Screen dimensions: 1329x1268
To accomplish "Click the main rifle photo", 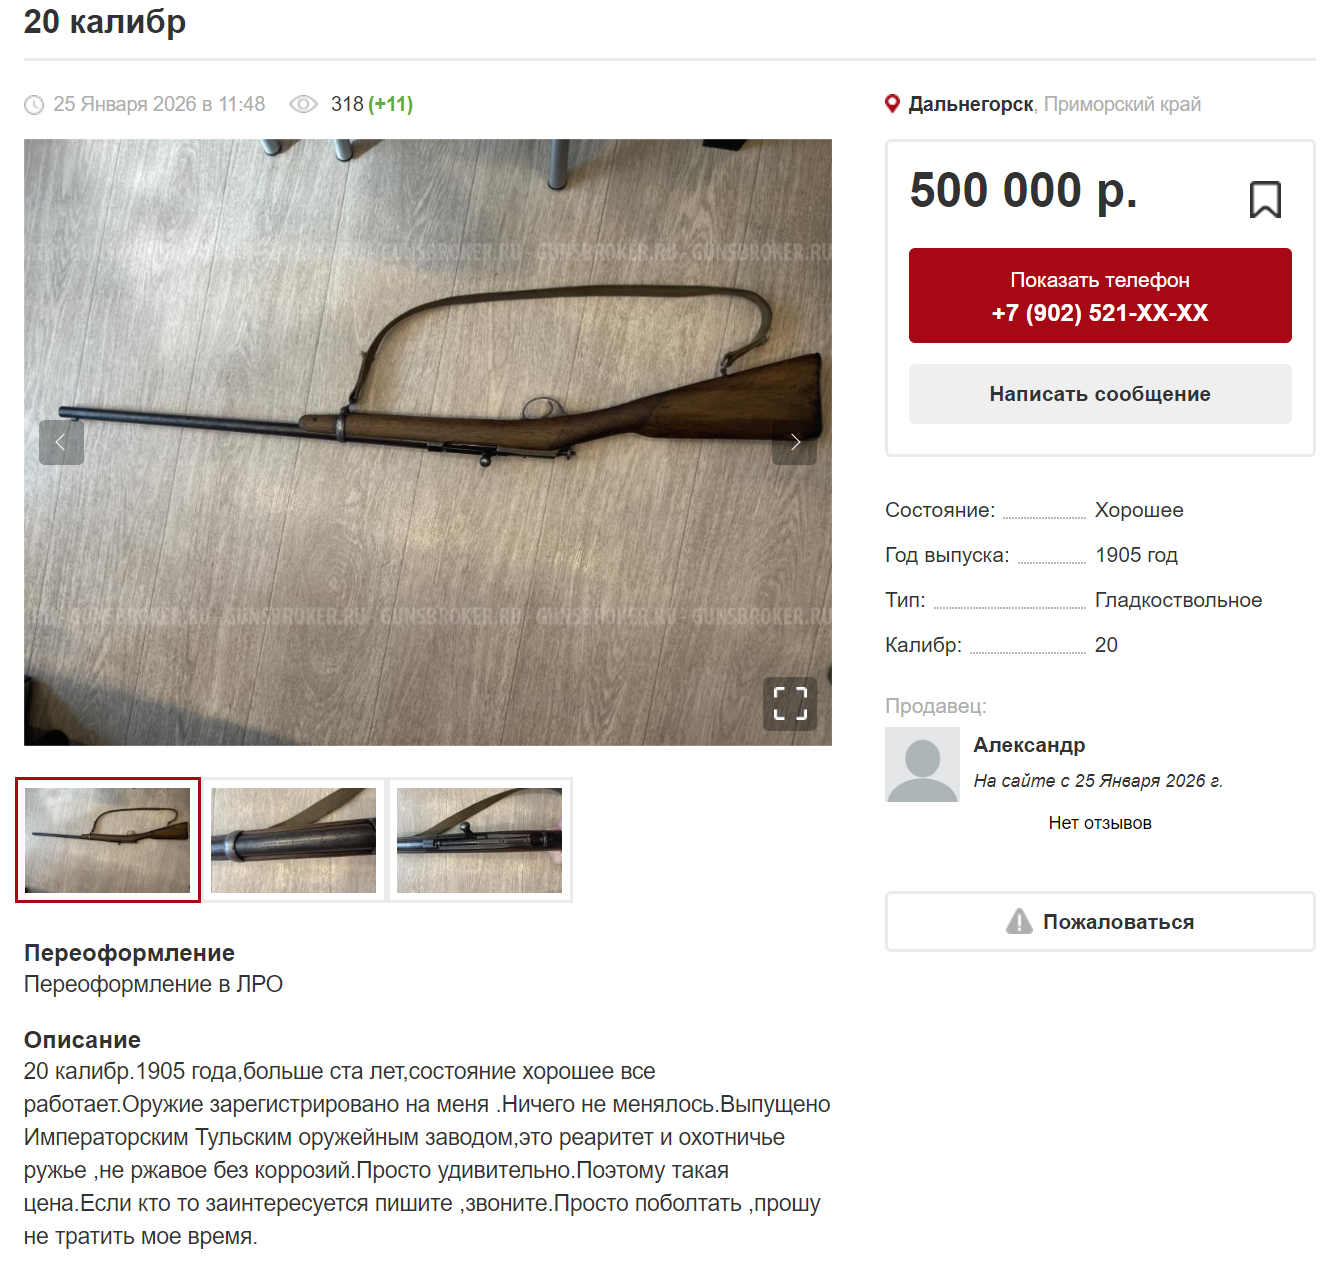I will click(428, 442).
